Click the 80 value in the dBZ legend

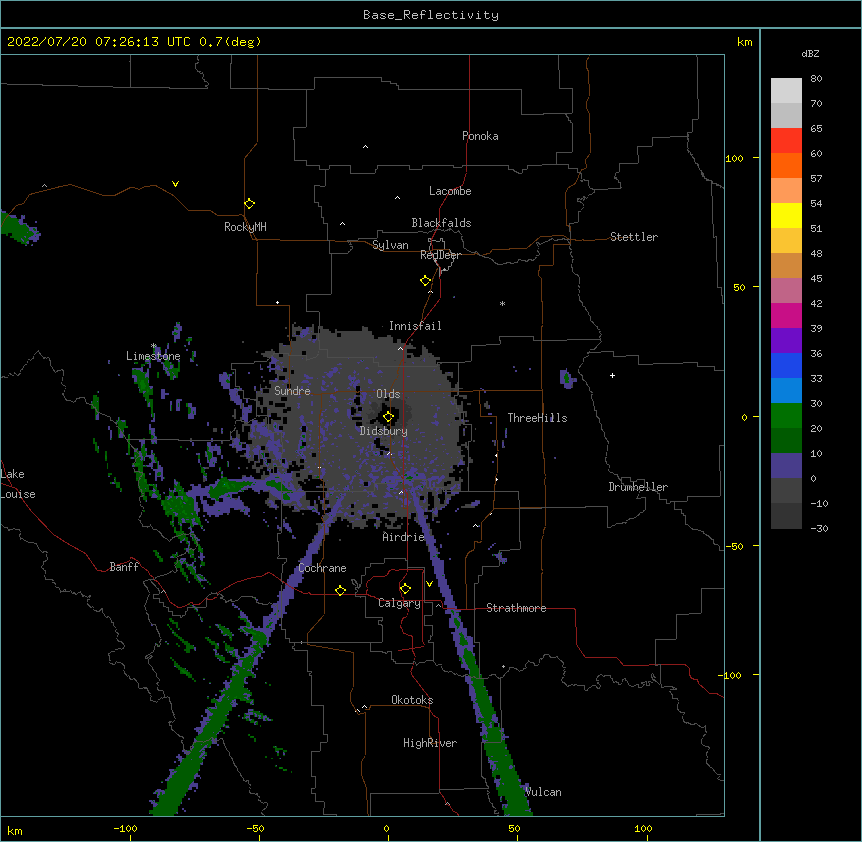coord(816,79)
